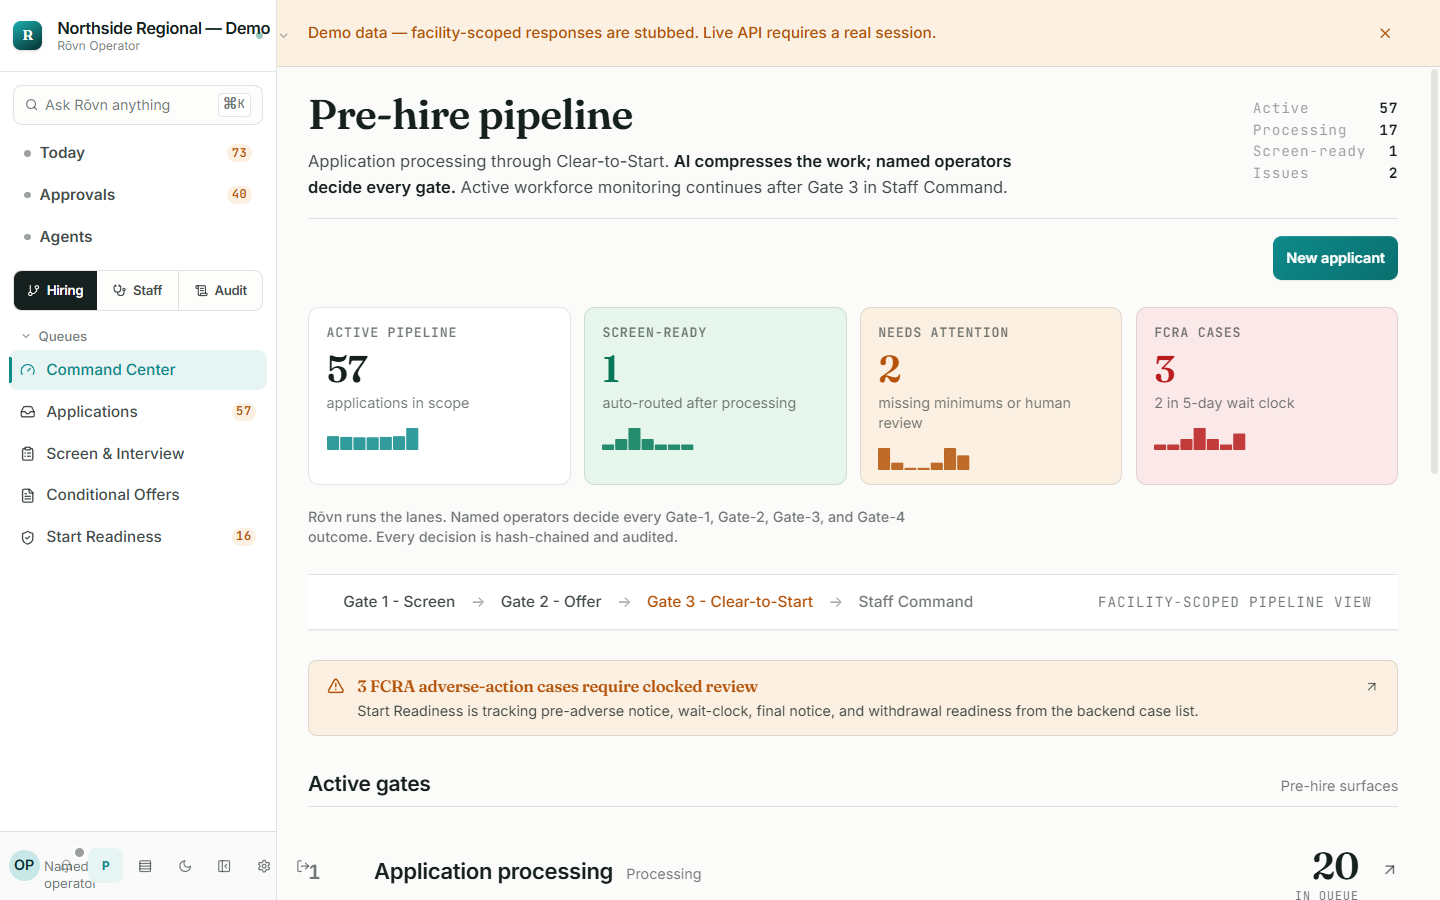Click the OP operator avatar
Viewport: 1440px width, 900px height.
pos(24,865)
